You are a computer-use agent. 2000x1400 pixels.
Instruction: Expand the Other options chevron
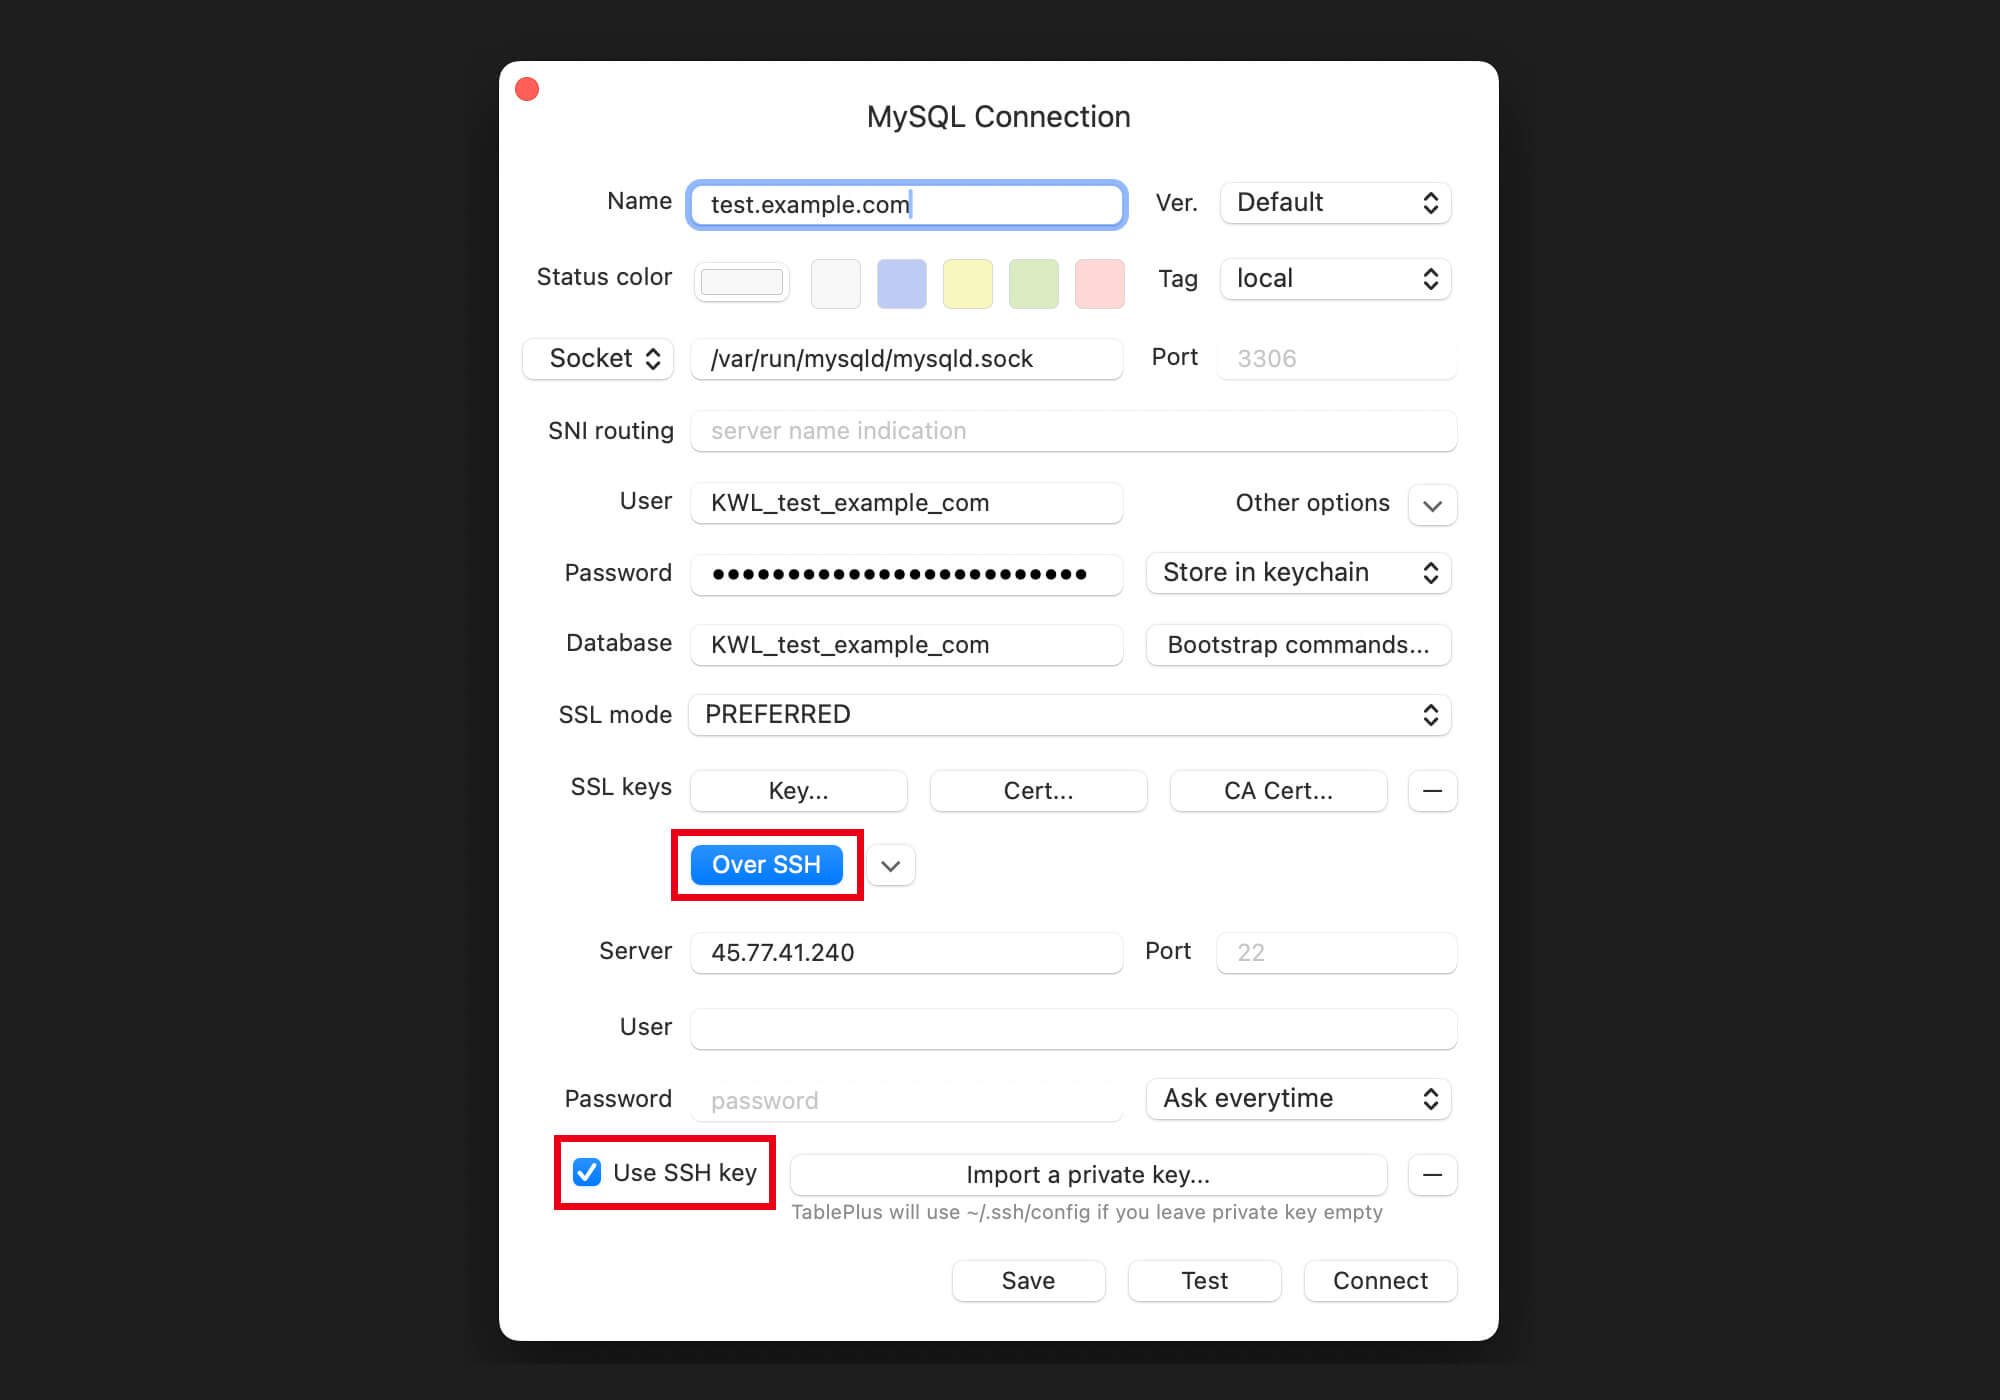1432,505
